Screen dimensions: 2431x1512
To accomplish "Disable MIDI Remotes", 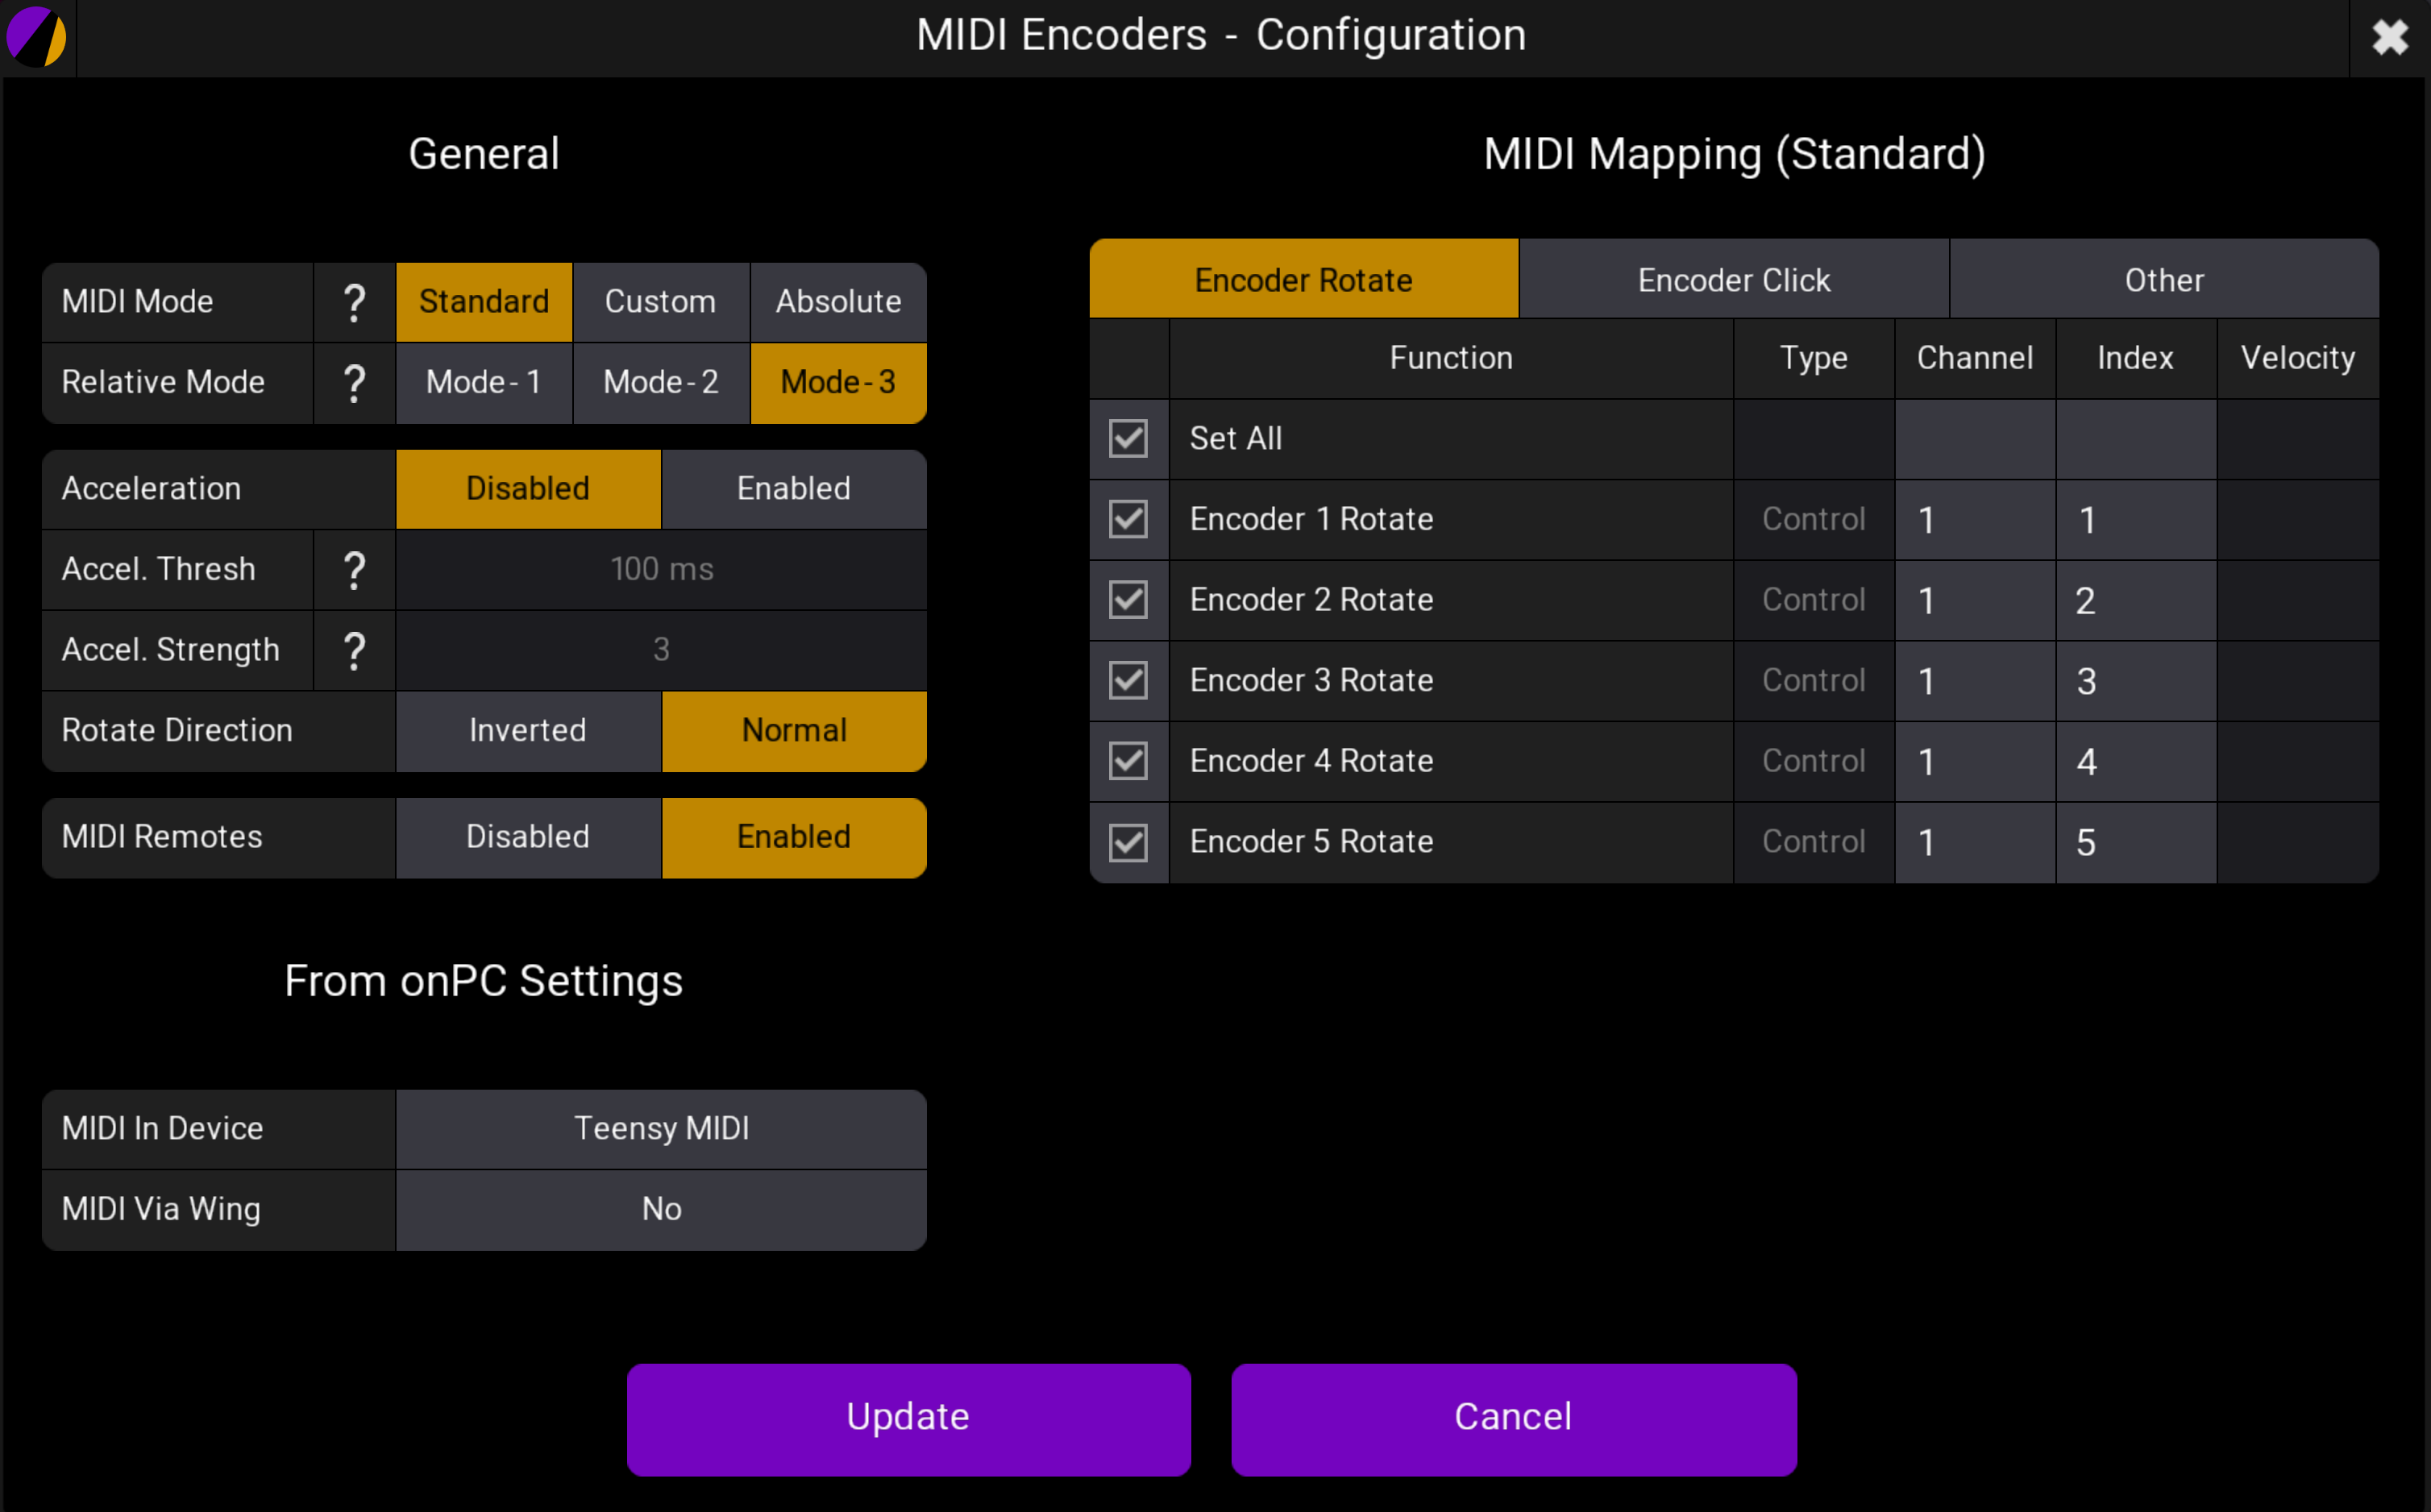I will pos(528,837).
